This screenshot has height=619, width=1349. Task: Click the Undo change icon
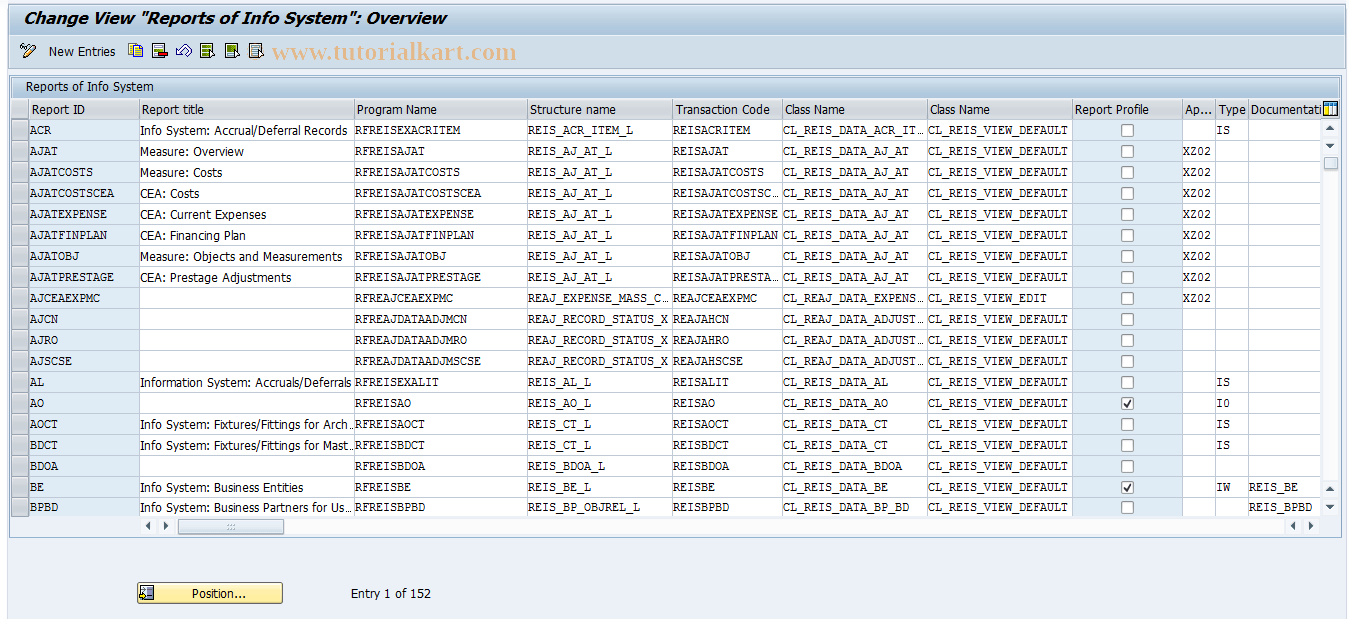pyautogui.click(x=183, y=50)
